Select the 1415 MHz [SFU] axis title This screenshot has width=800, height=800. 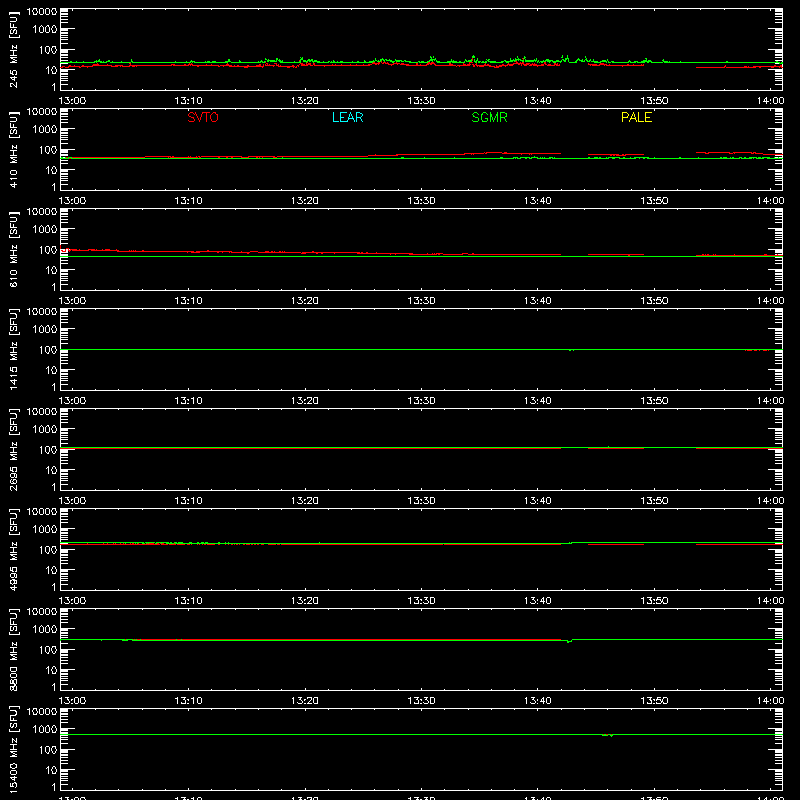[13, 349]
